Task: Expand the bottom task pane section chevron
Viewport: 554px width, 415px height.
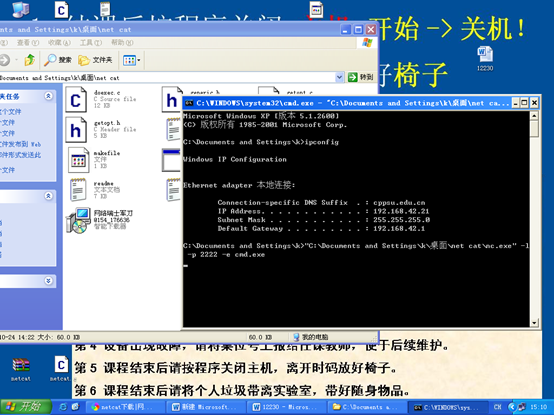Action: point(48,281)
